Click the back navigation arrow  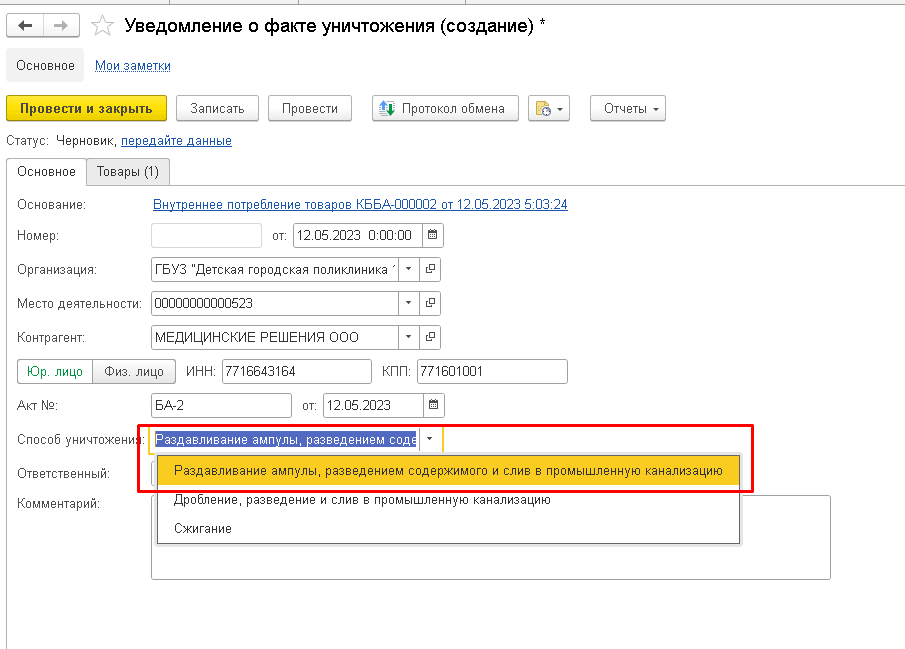coord(25,26)
